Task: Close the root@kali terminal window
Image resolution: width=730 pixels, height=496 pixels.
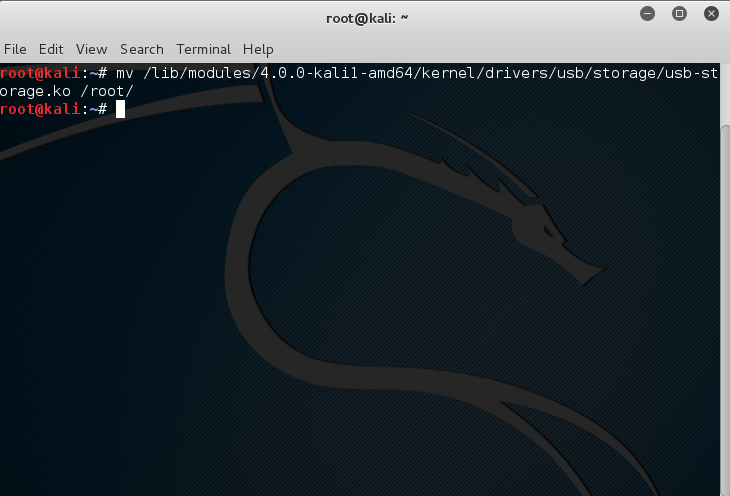Action: pos(711,14)
